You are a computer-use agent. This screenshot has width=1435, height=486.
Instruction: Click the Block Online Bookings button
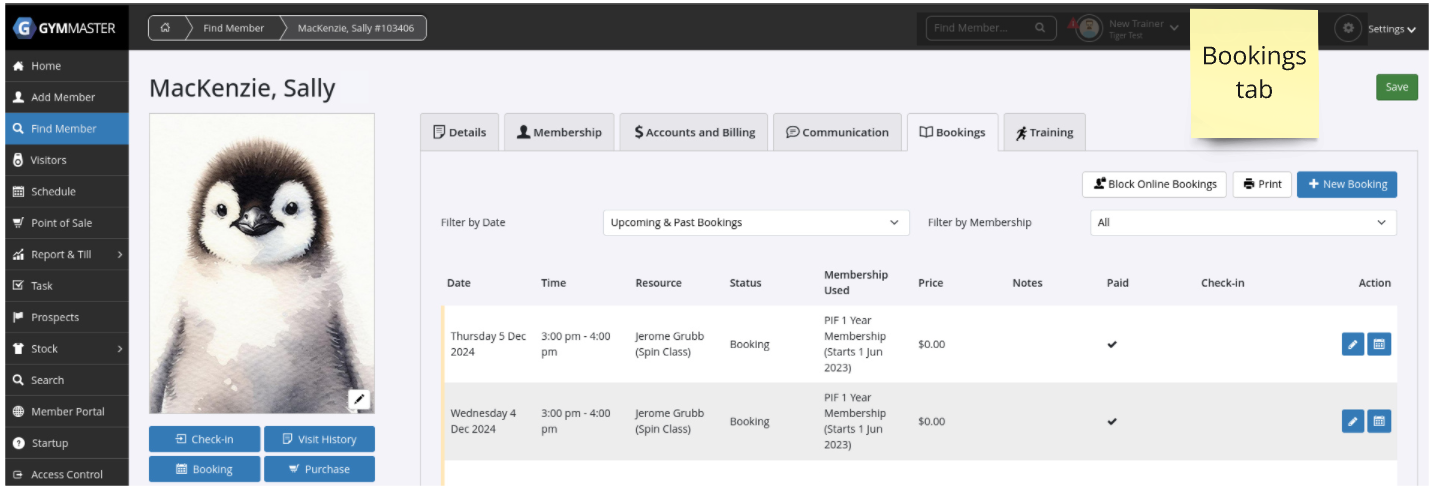1153,184
